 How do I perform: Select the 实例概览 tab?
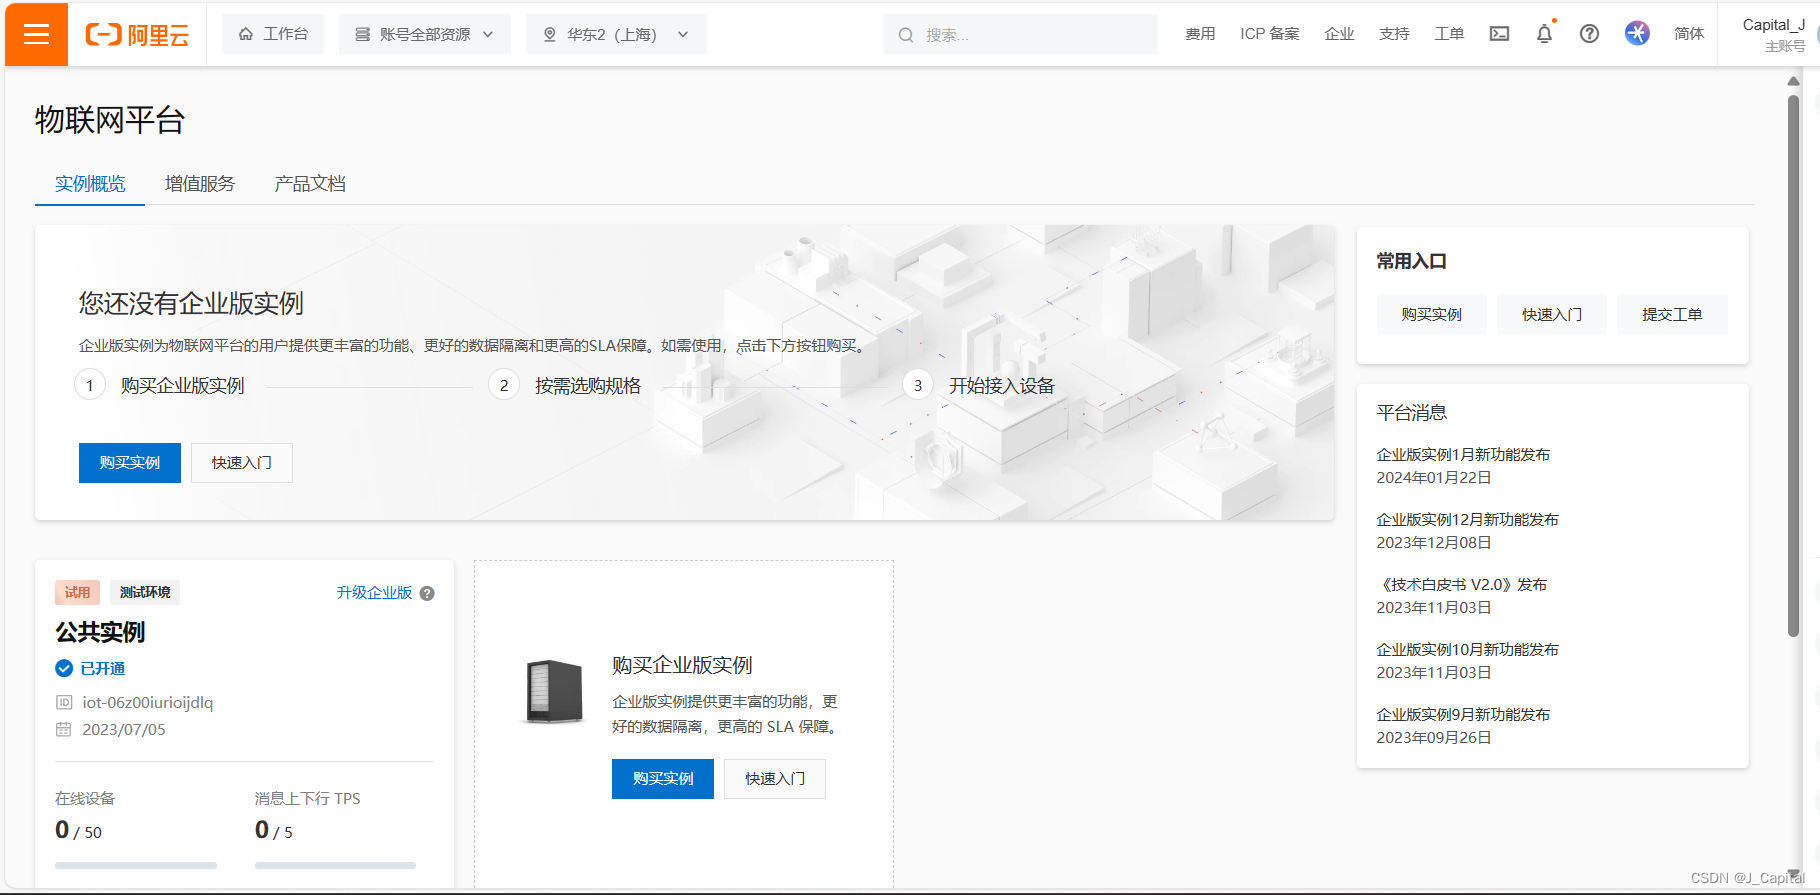click(90, 184)
